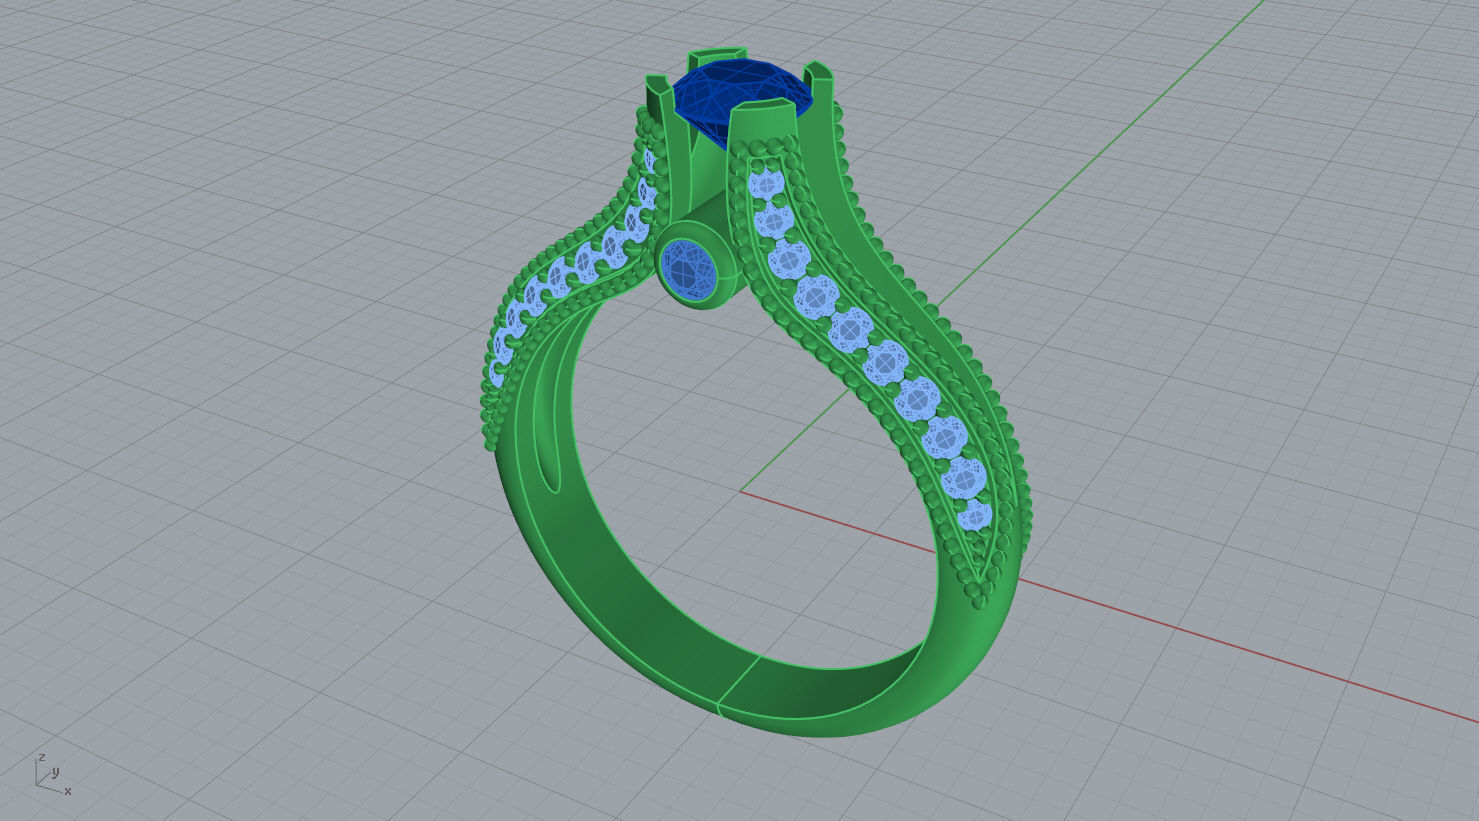
Task: Click the XYZ world axis icon
Action: coord(52,774)
